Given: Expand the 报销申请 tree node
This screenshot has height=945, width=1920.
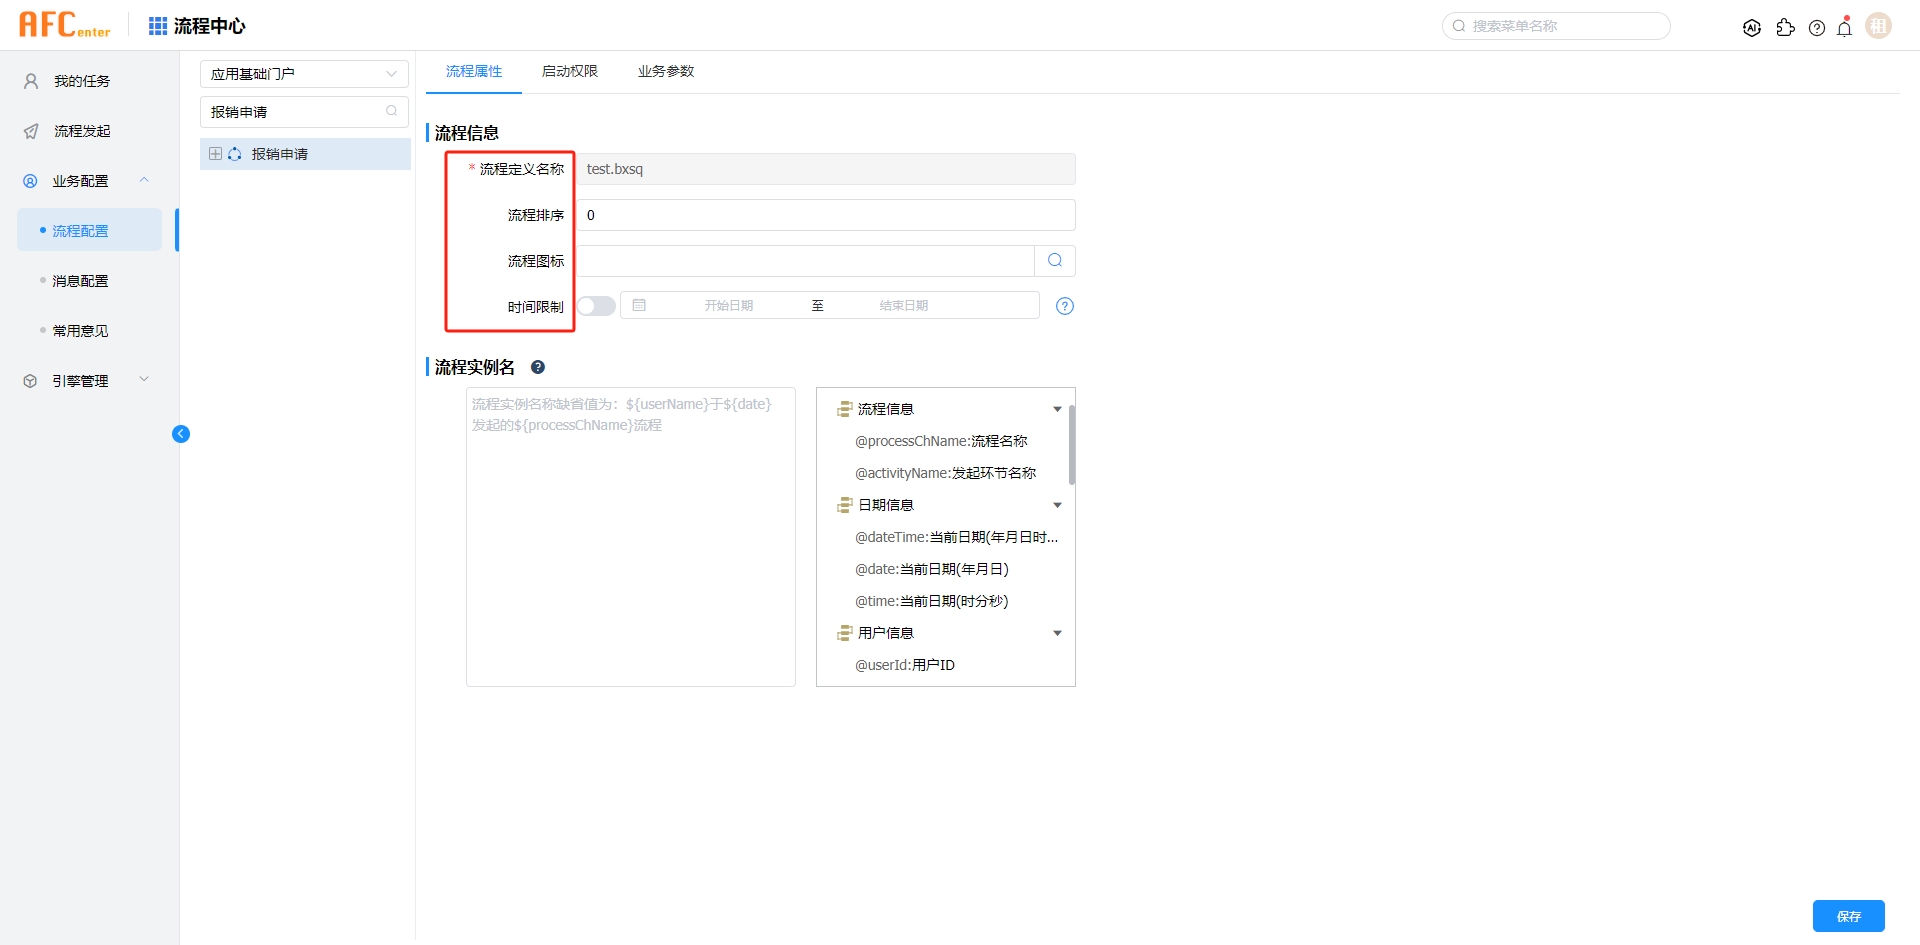Looking at the screenshot, I should click(215, 154).
